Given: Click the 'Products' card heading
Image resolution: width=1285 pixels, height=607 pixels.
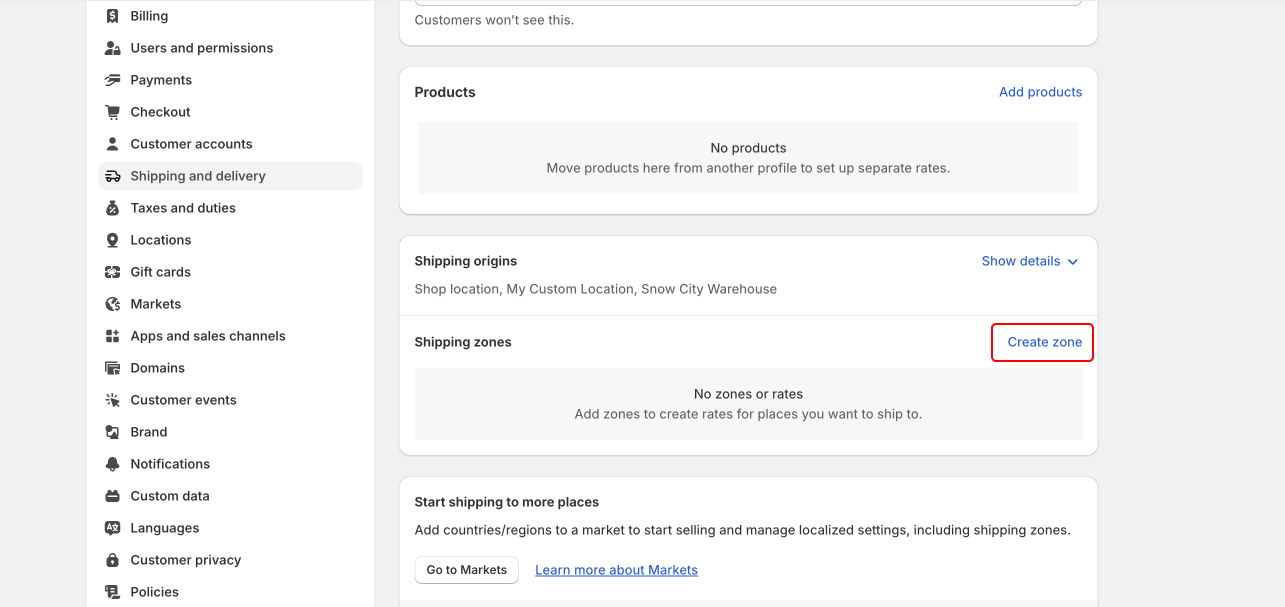Looking at the screenshot, I should [445, 92].
